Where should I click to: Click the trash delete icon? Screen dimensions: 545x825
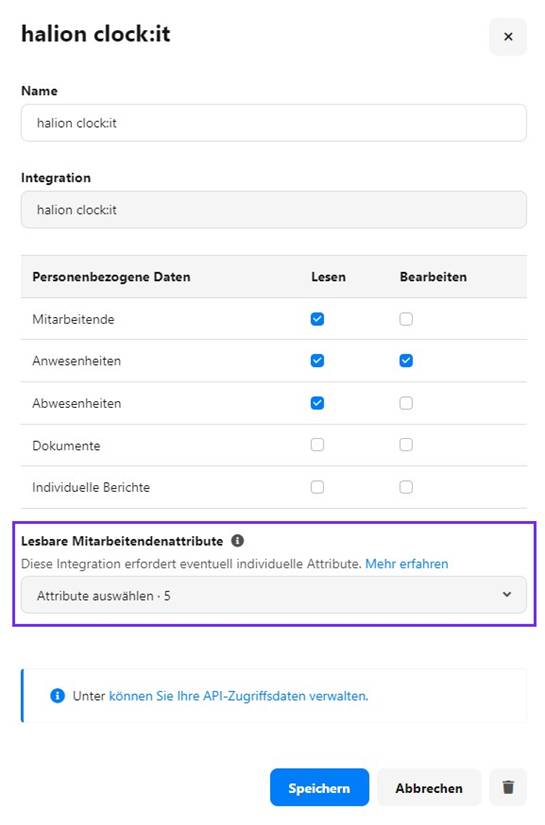point(508,787)
